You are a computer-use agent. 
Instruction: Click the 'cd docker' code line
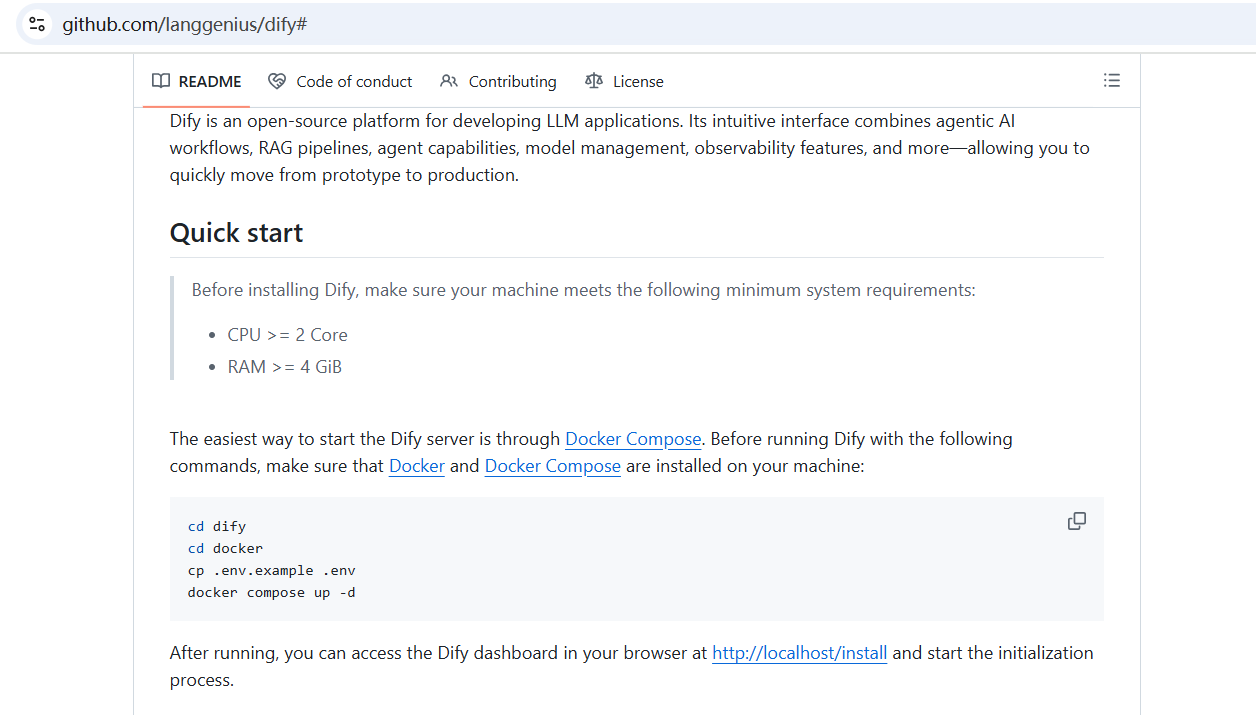[226, 548]
